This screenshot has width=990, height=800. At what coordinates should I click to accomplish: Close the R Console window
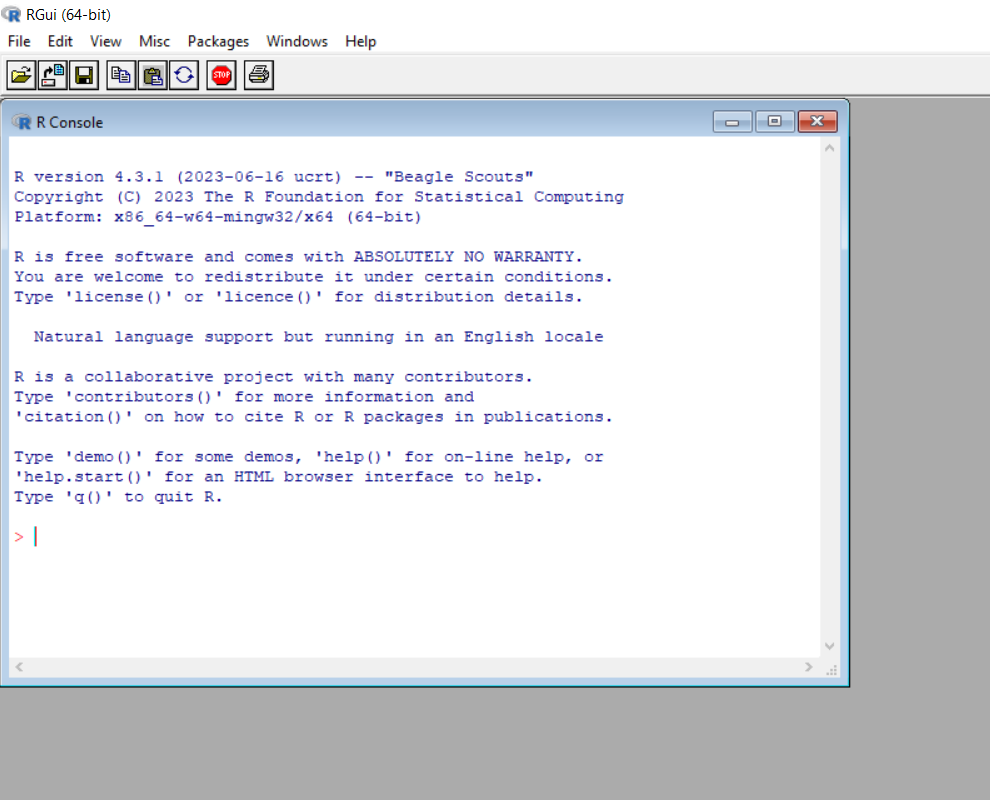click(x=818, y=121)
